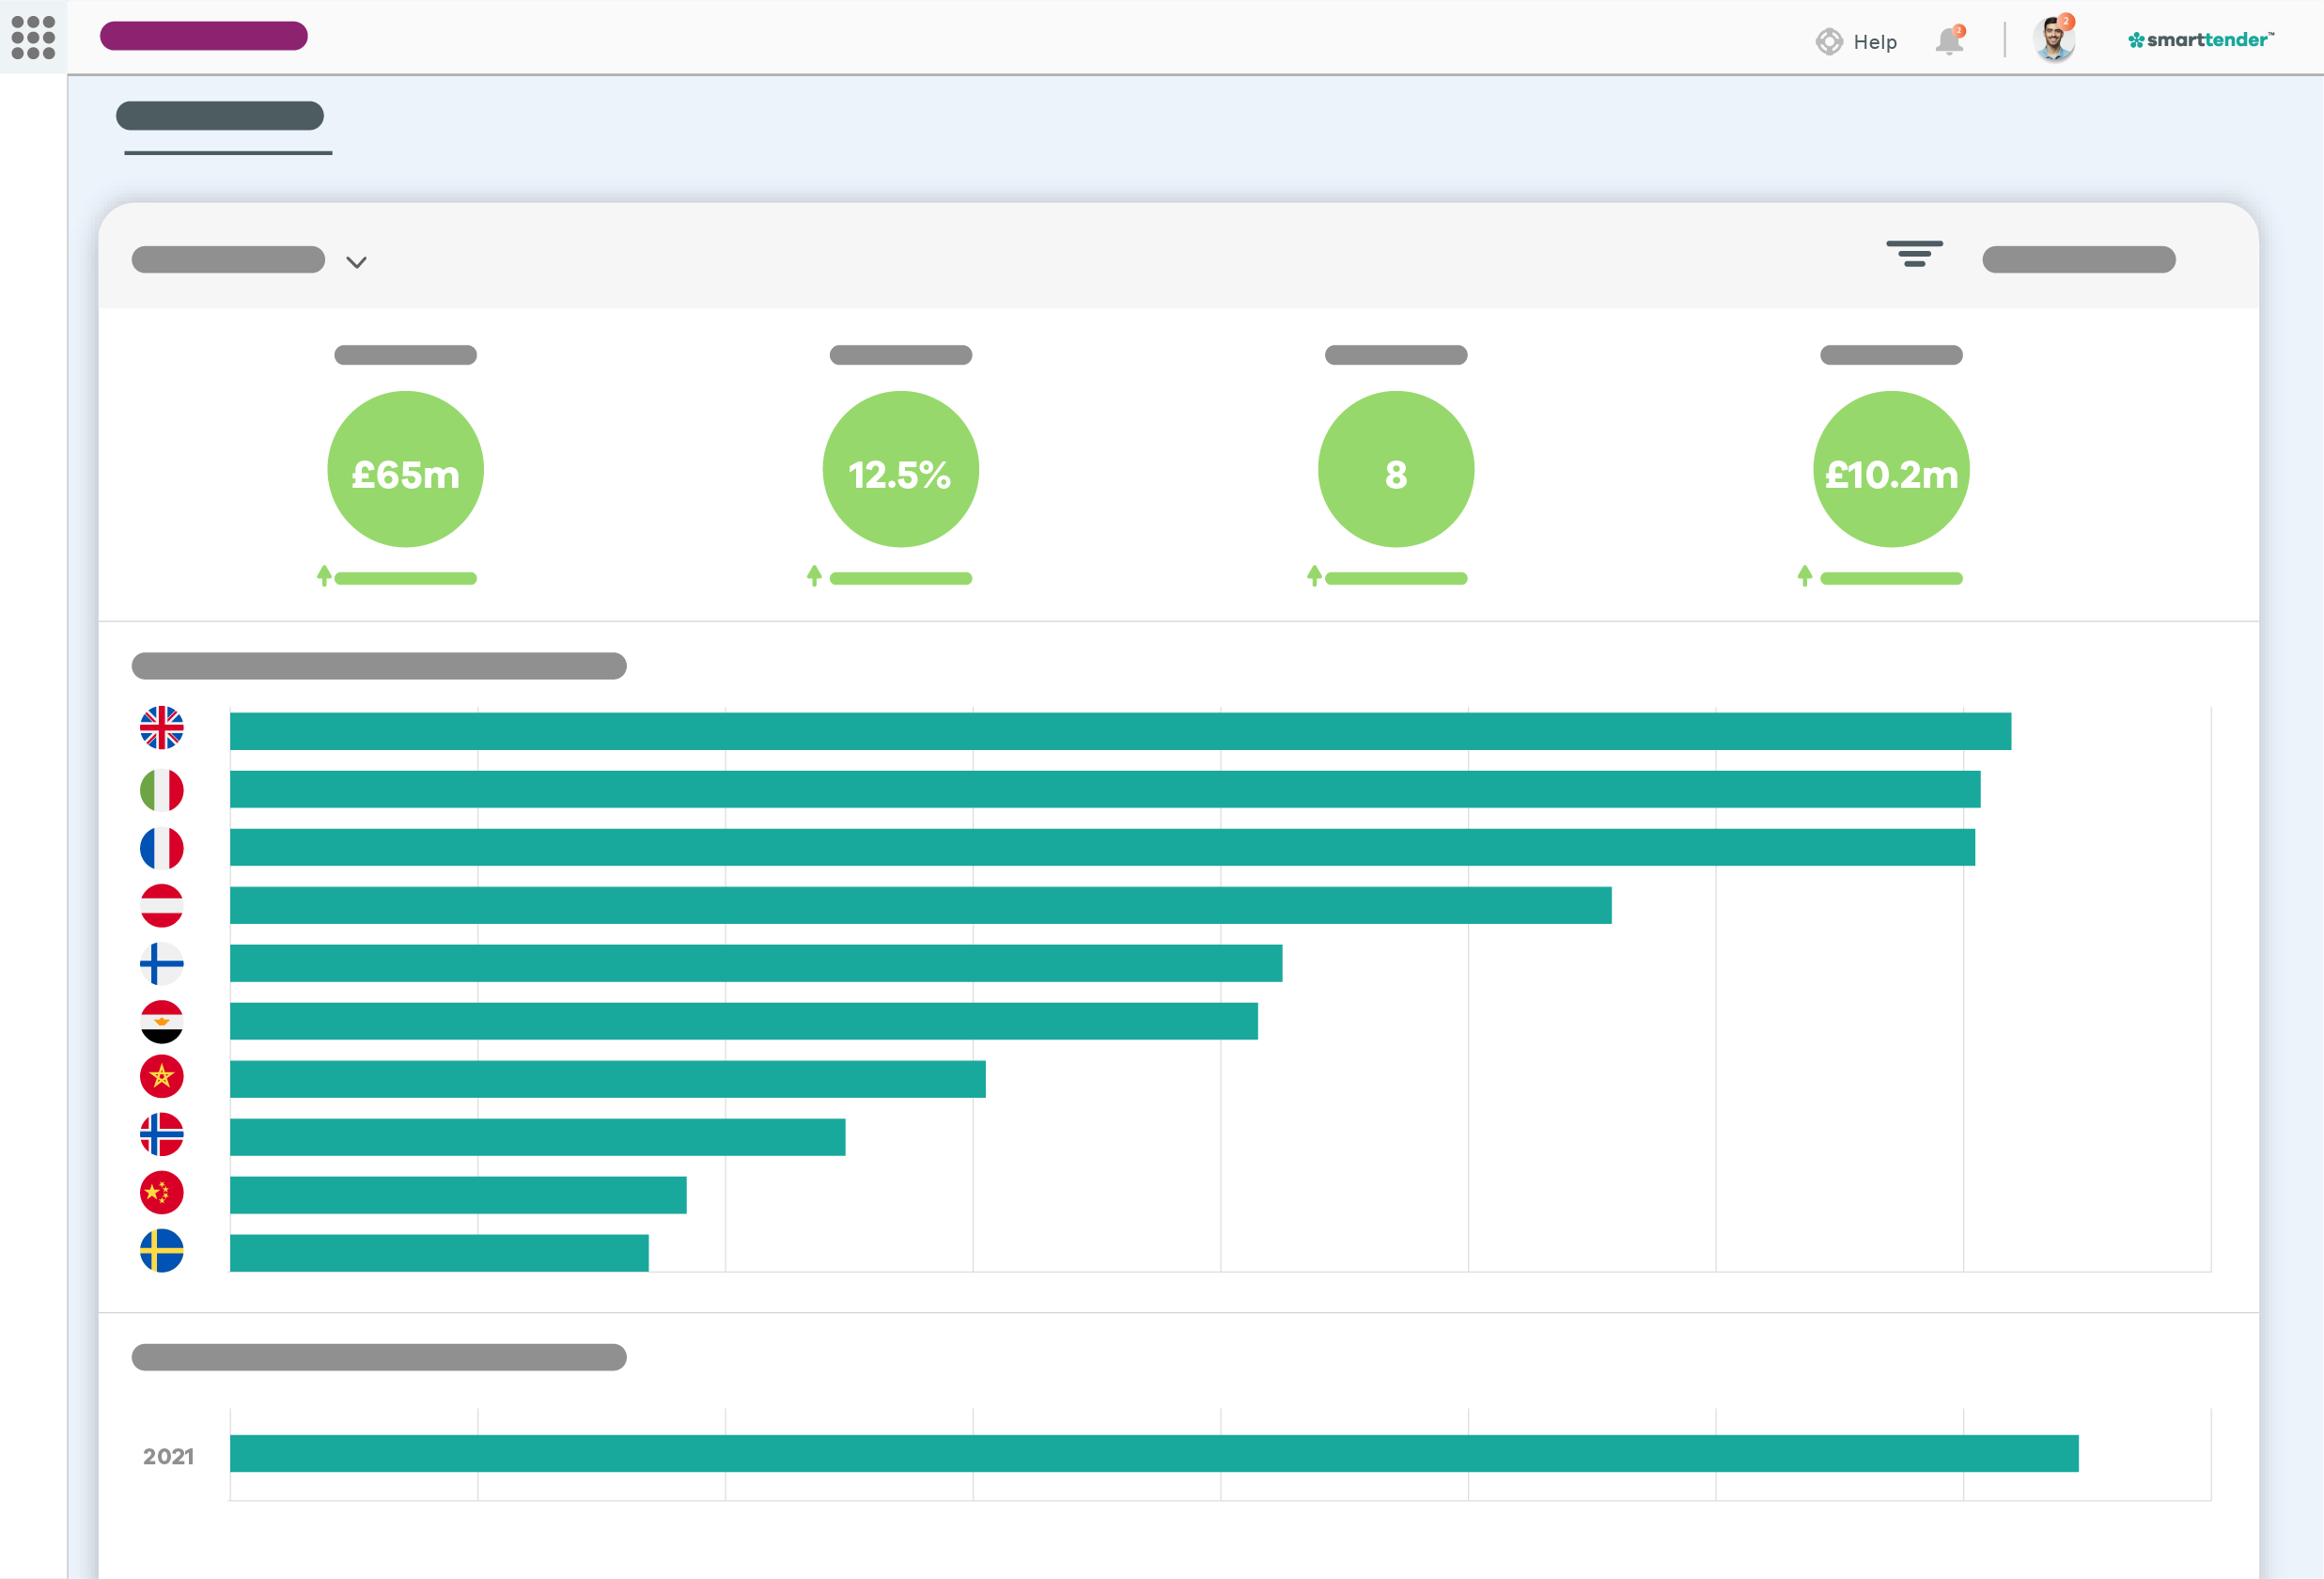The image size is (2324, 1579).
Task: Click the up arrow under £10.2m
Action: click(1804, 576)
